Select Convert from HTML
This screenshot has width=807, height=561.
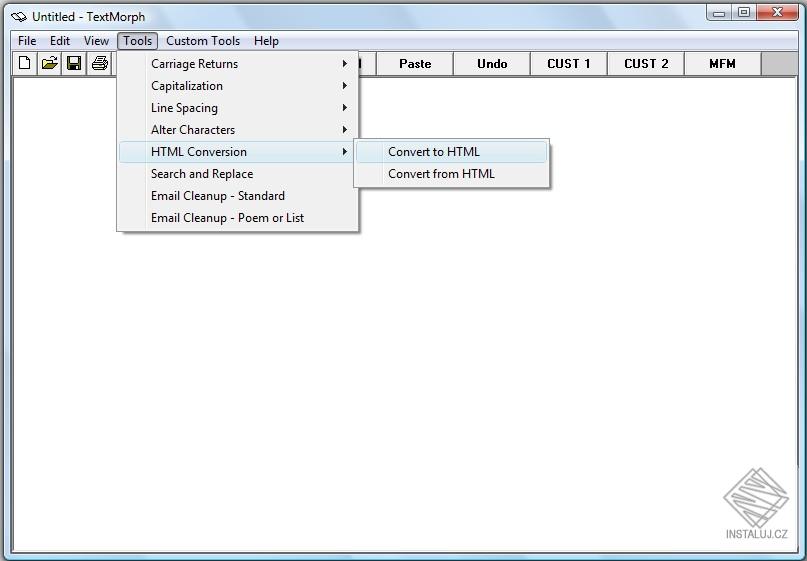pyautogui.click(x=451, y=174)
